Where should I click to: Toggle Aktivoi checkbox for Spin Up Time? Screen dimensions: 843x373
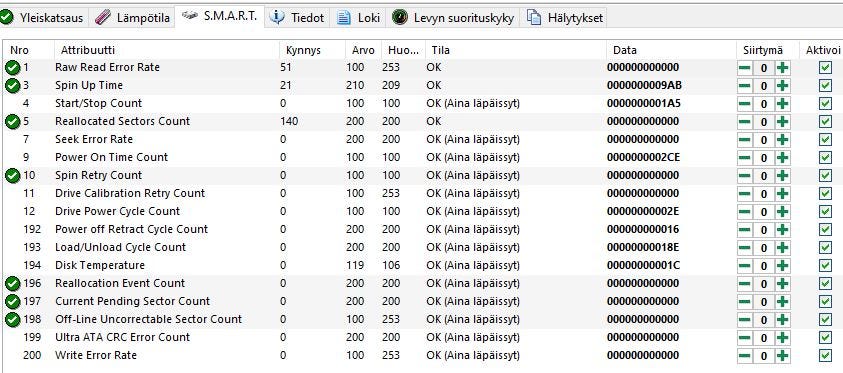(x=825, y=86)
